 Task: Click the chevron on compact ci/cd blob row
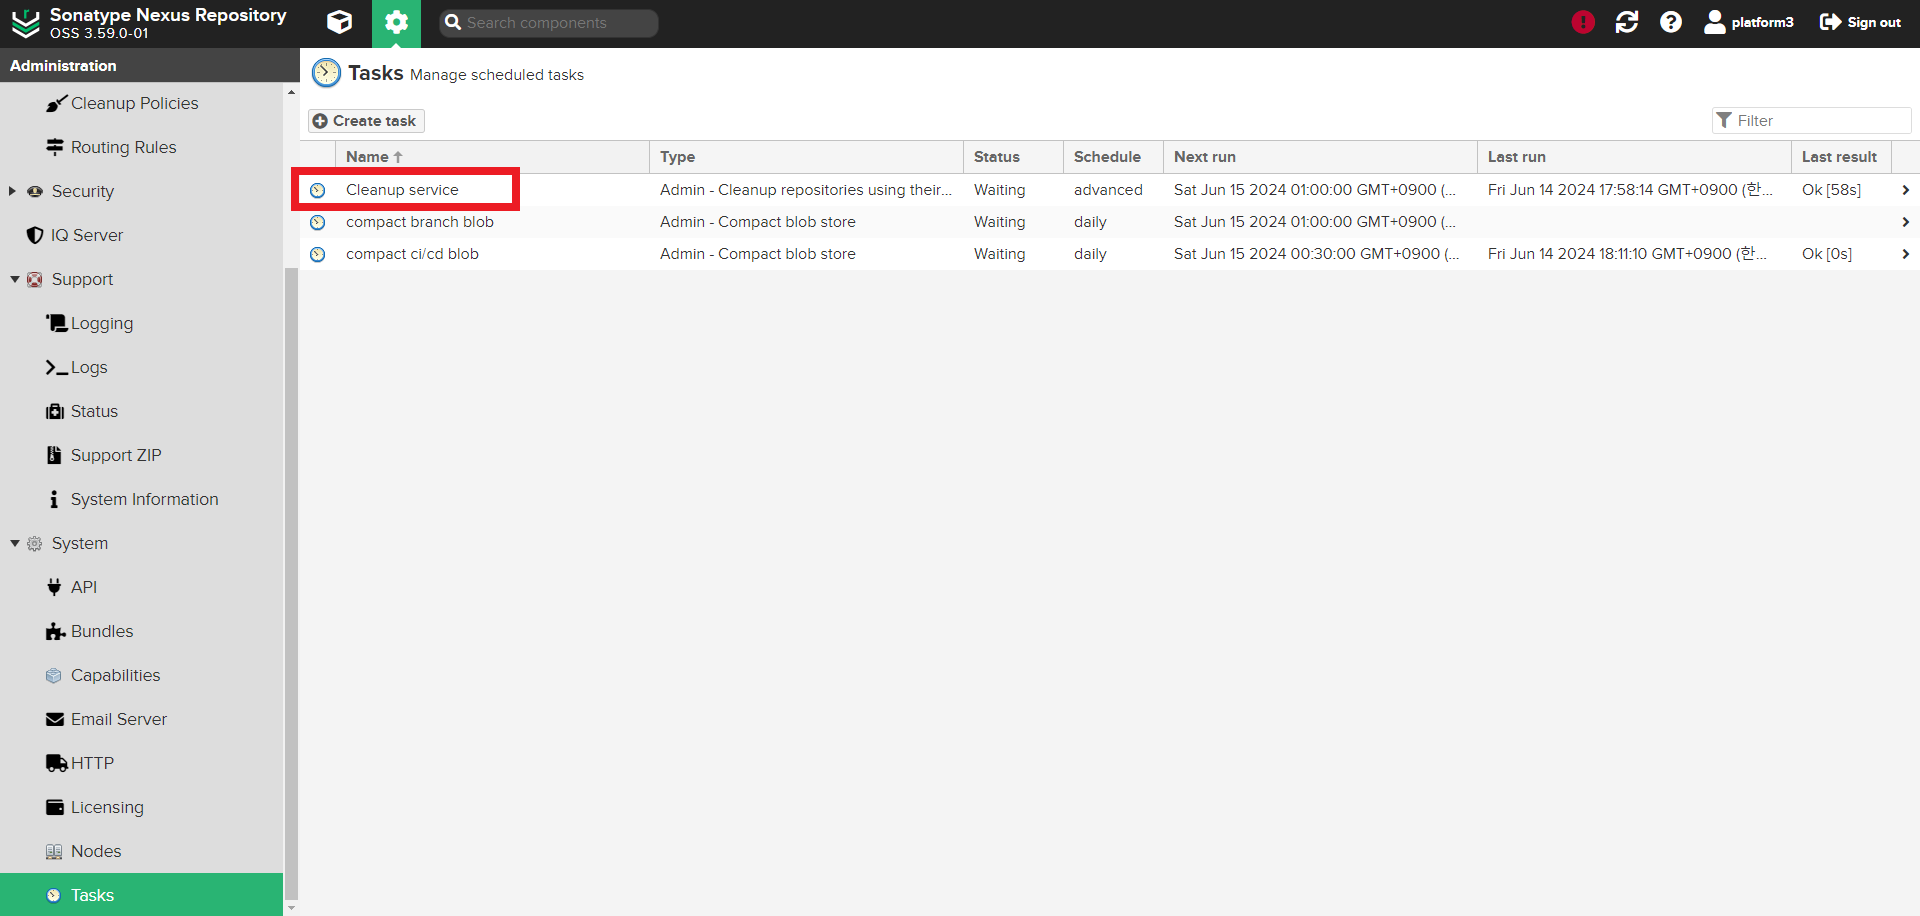pos(1905,254)
